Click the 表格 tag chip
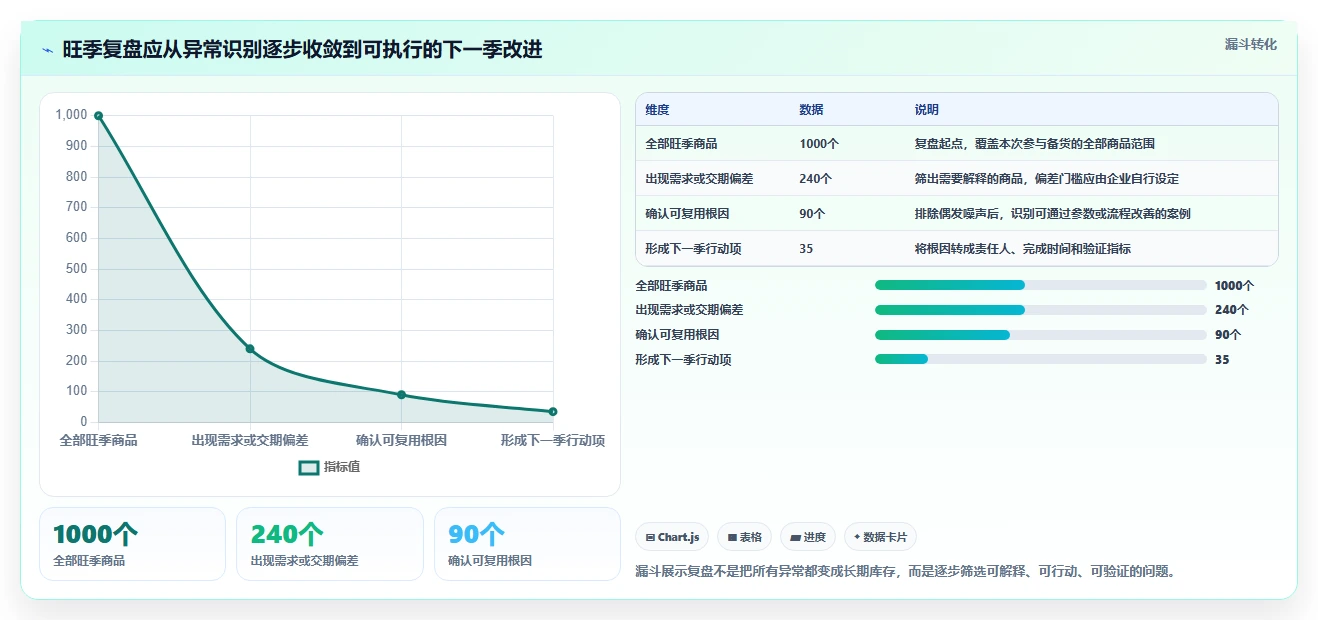Viewport: 1318px width, 620px height. tap(744, 537)
